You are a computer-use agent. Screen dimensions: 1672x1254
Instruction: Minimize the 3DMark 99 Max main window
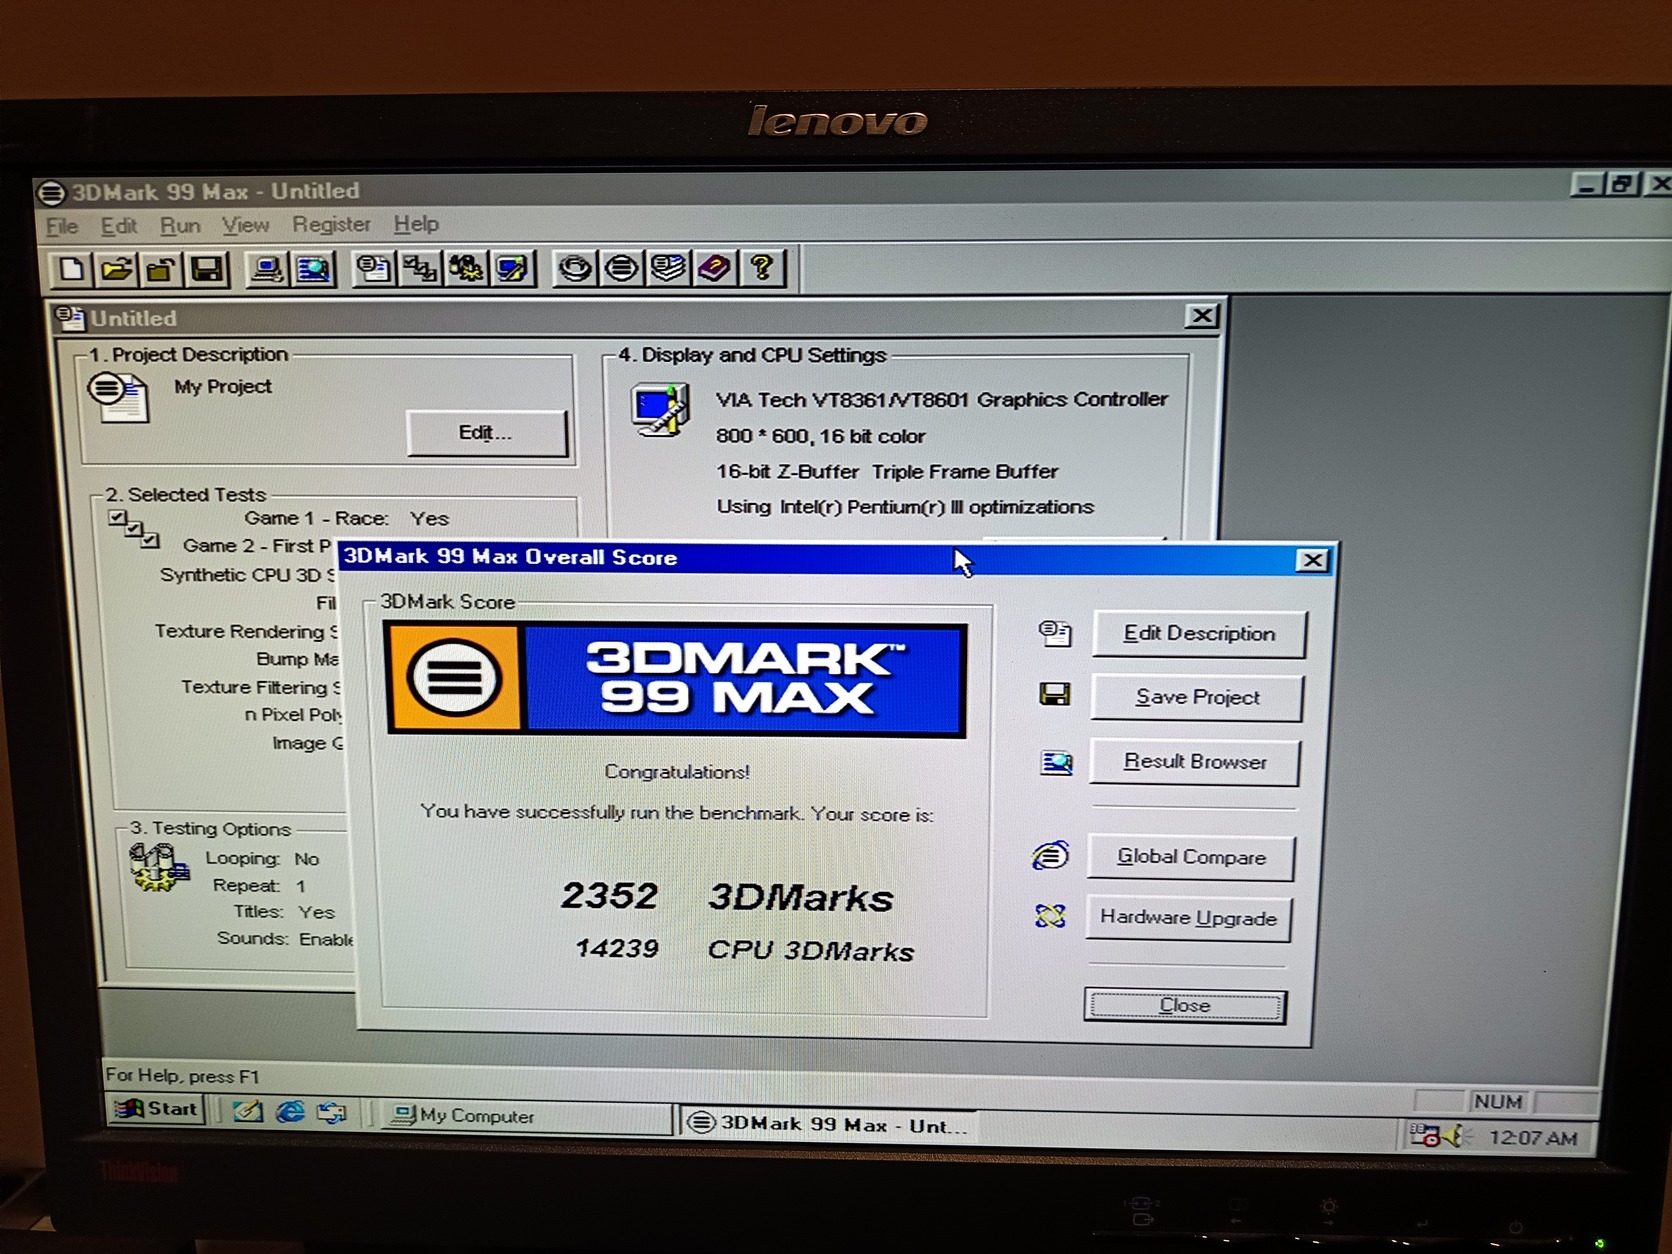[1587, 184]
